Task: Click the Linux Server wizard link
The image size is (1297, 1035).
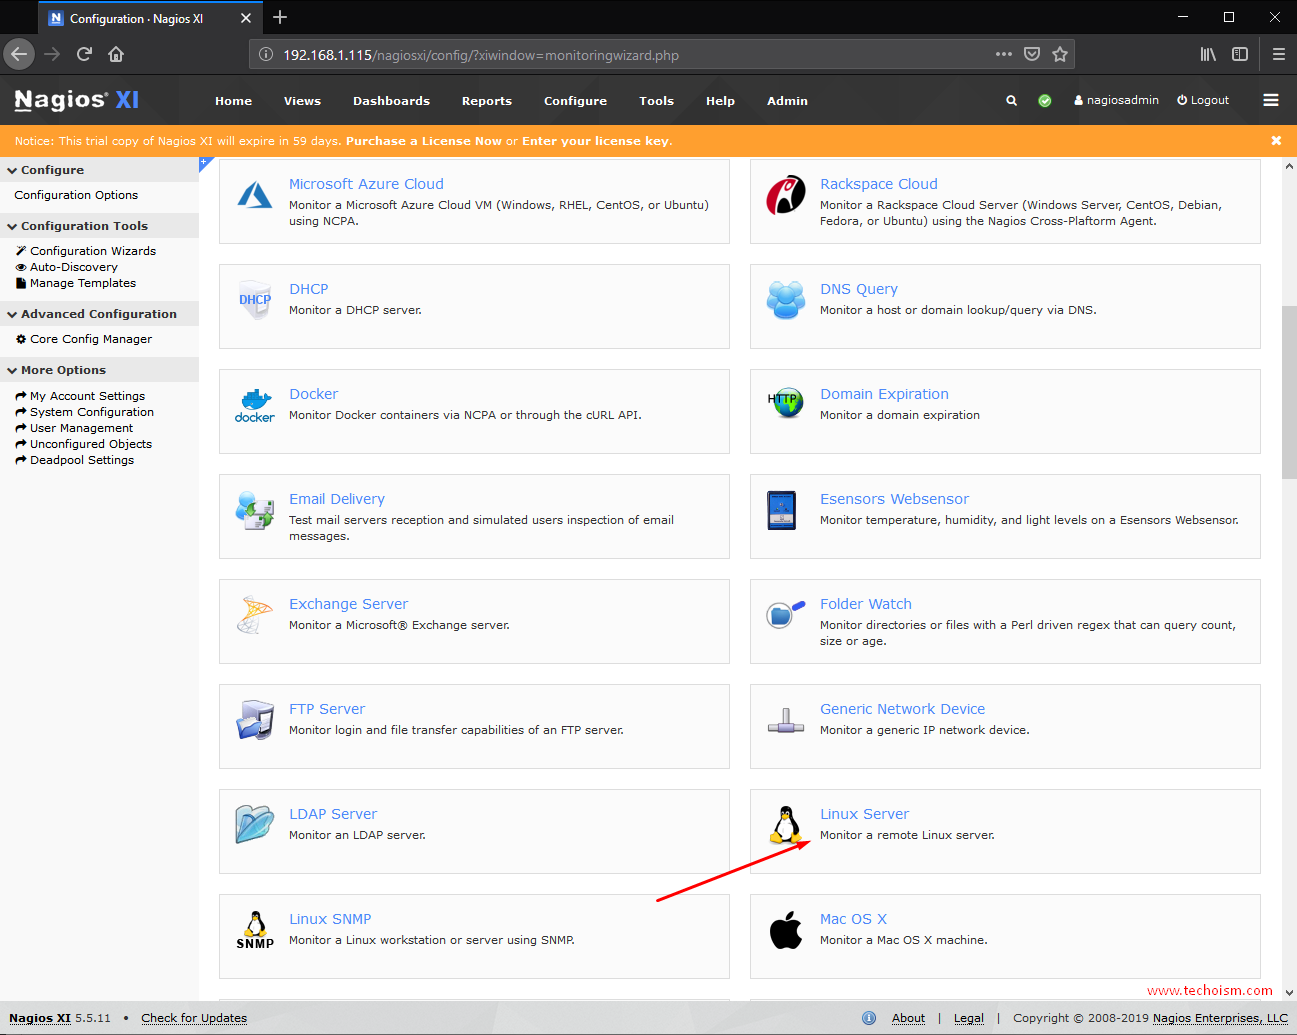Action: point(864,814)
